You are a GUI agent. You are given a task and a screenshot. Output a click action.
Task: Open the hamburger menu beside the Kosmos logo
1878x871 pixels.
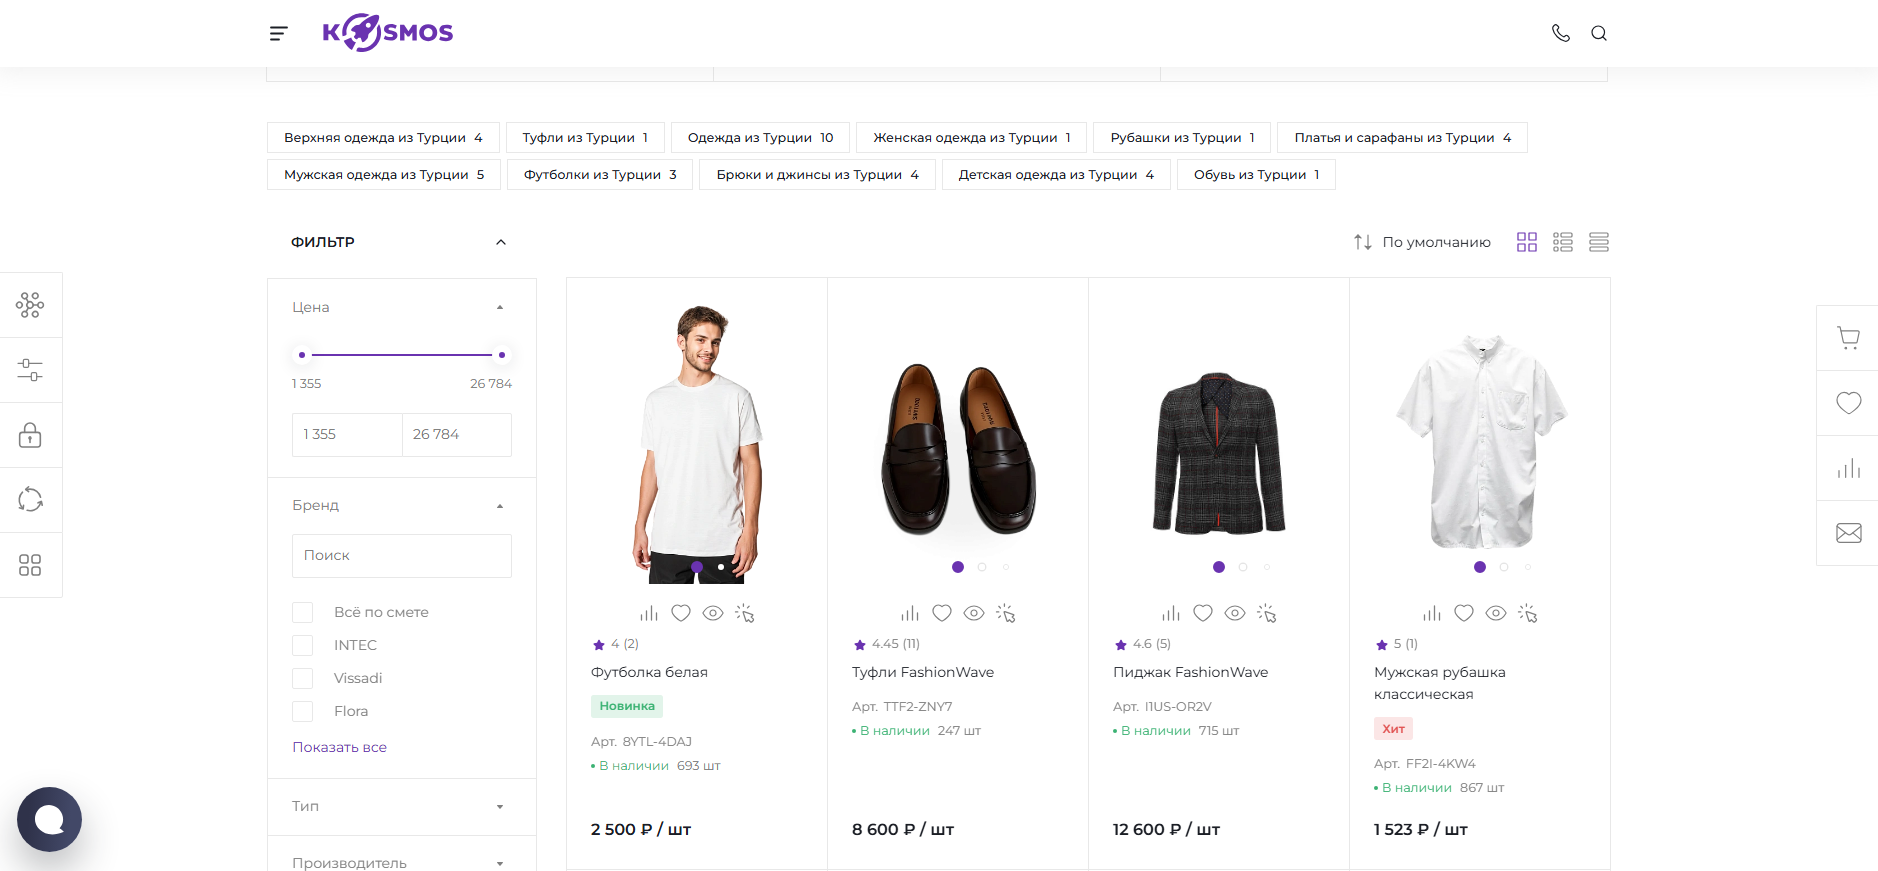pos(278,34)
